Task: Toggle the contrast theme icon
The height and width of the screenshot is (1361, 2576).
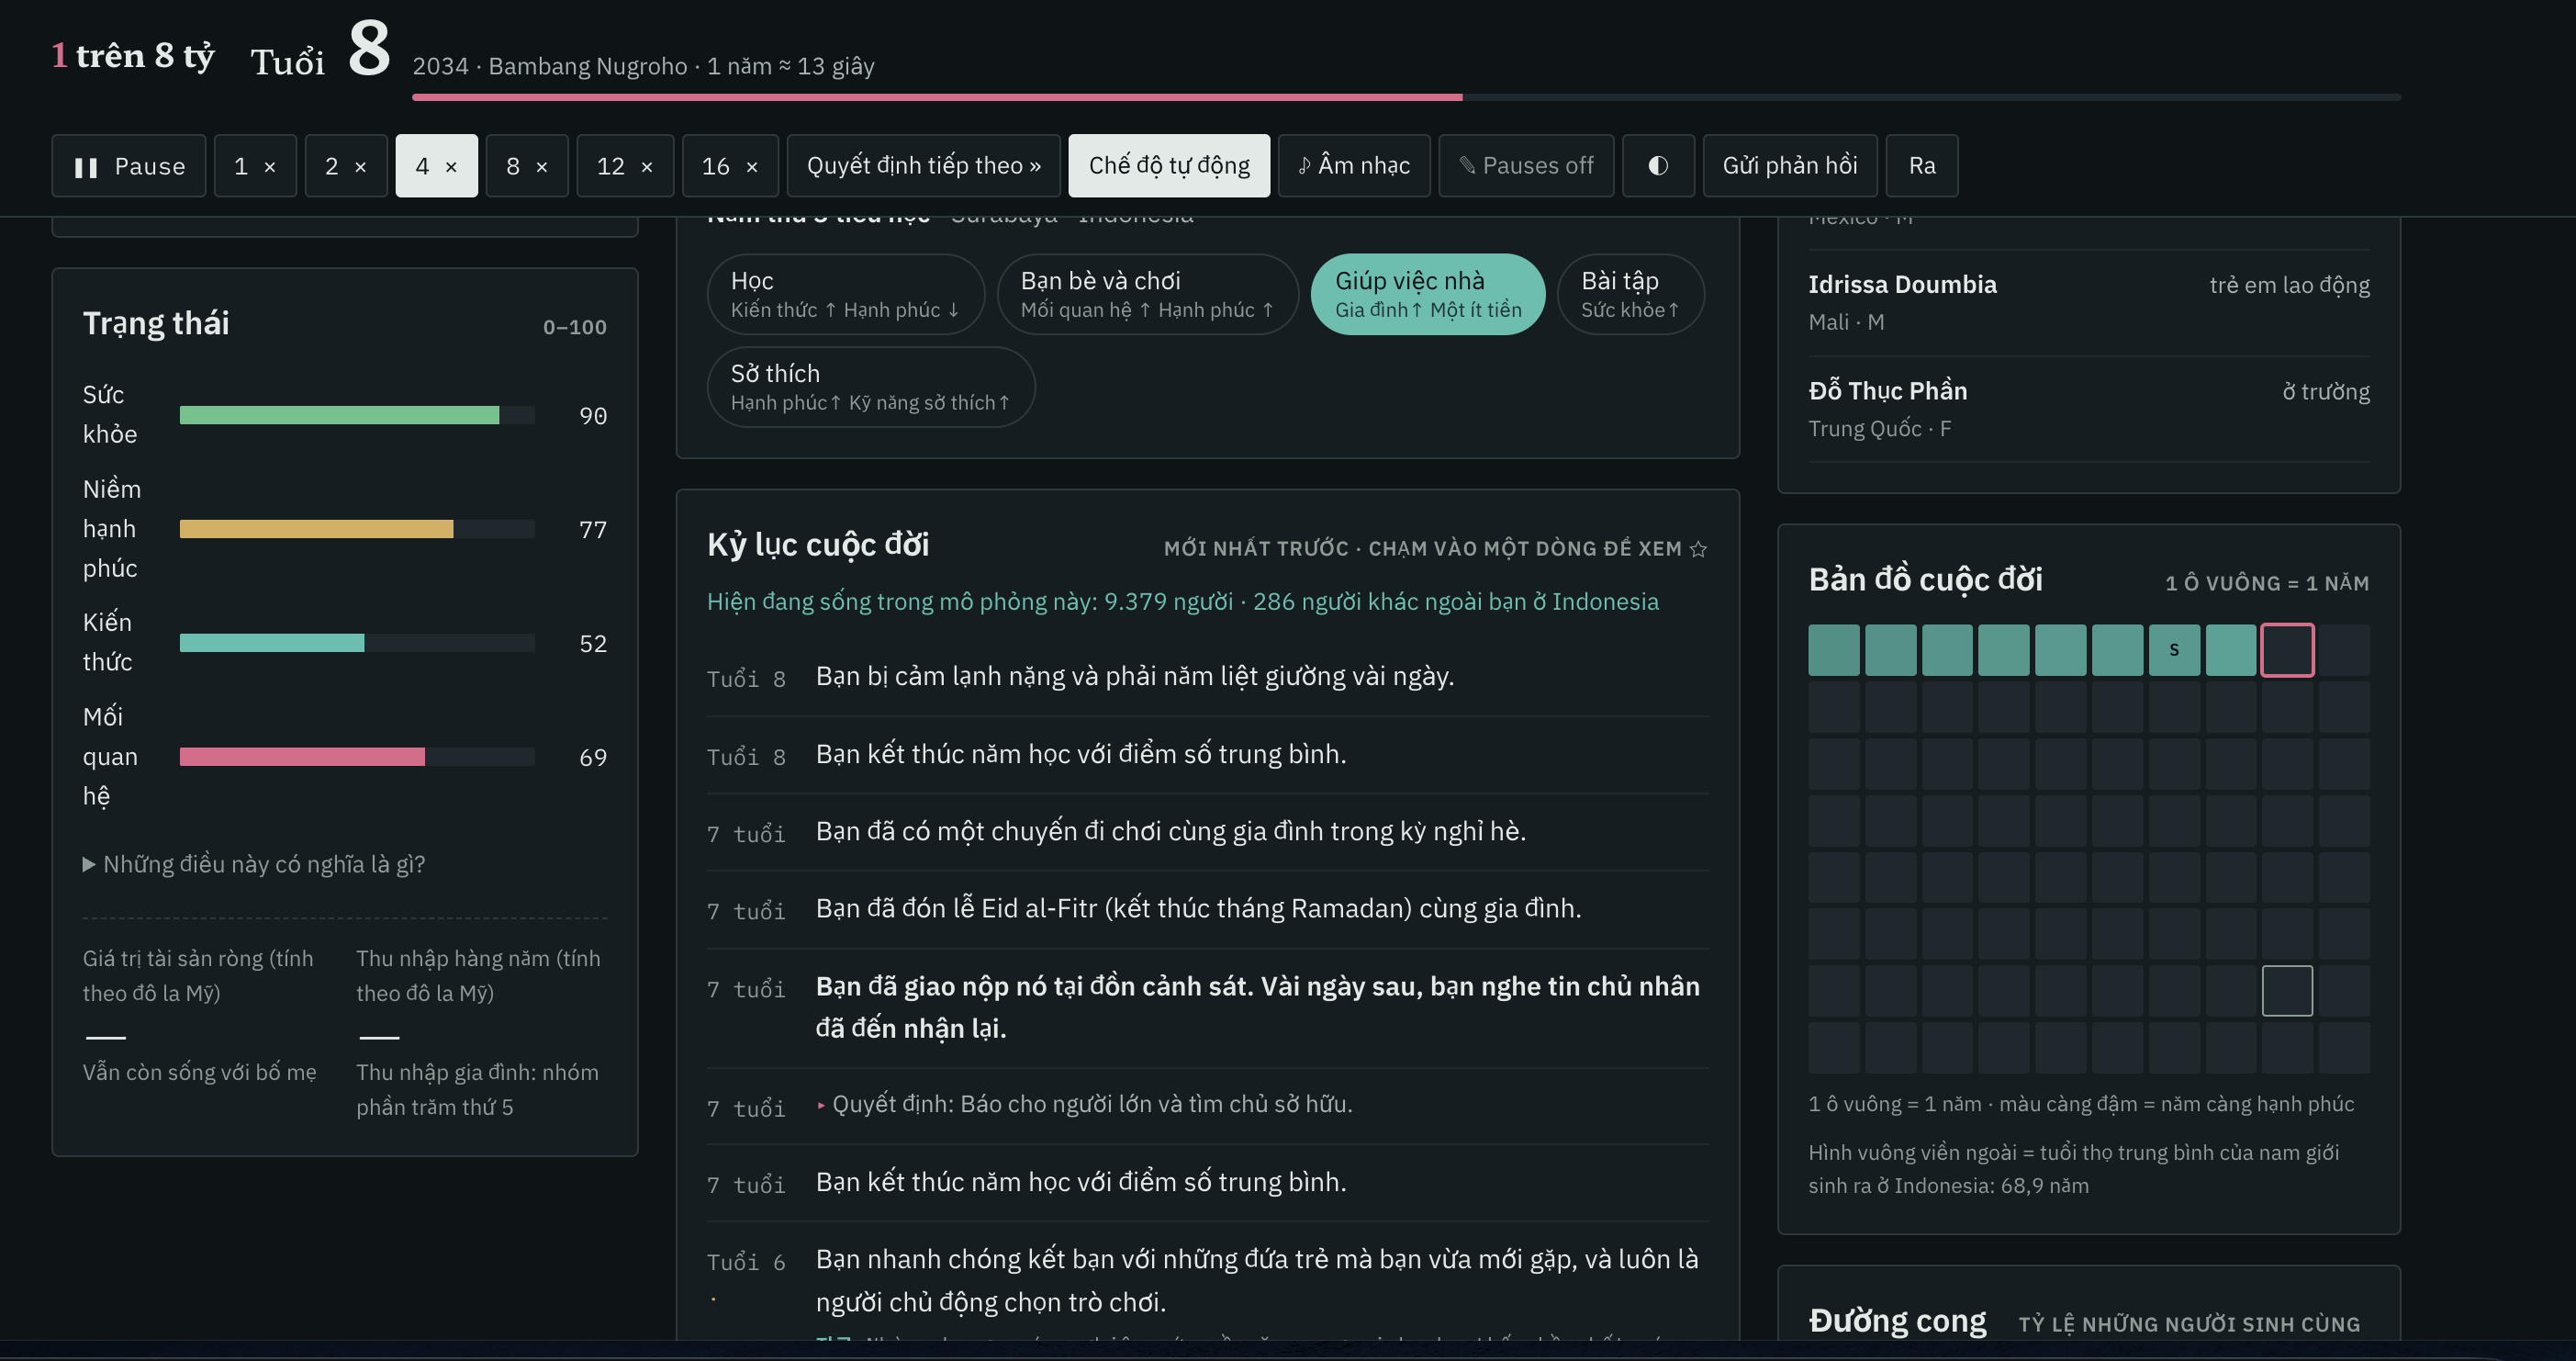Action: click(1658, 166)
